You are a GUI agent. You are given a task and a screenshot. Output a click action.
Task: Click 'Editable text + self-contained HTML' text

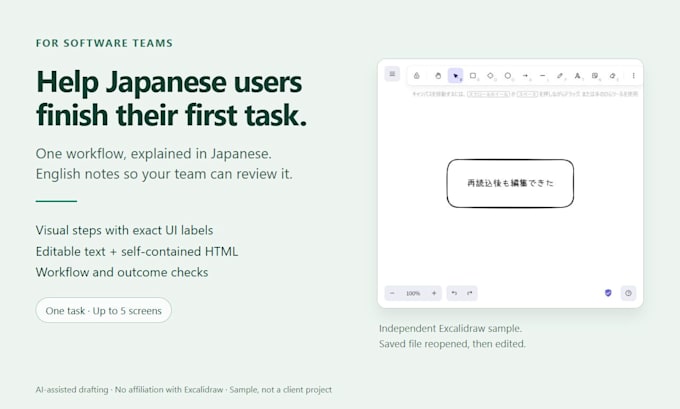(x=137, y=251)
